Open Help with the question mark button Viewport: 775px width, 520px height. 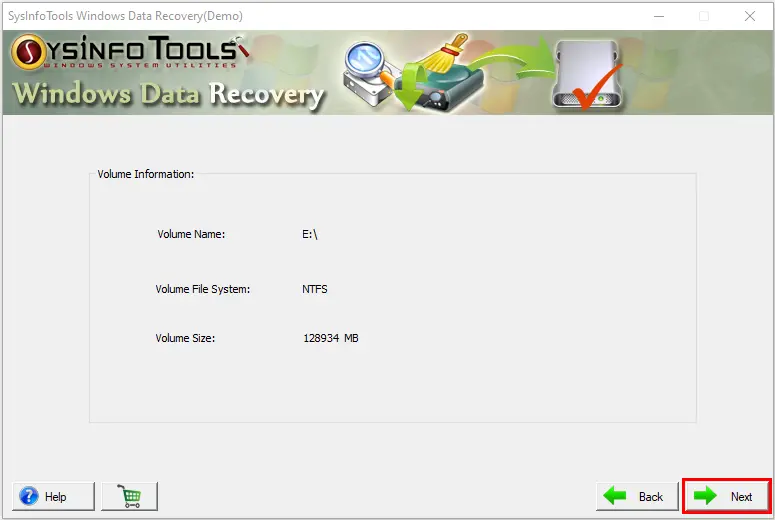point(53,496)
